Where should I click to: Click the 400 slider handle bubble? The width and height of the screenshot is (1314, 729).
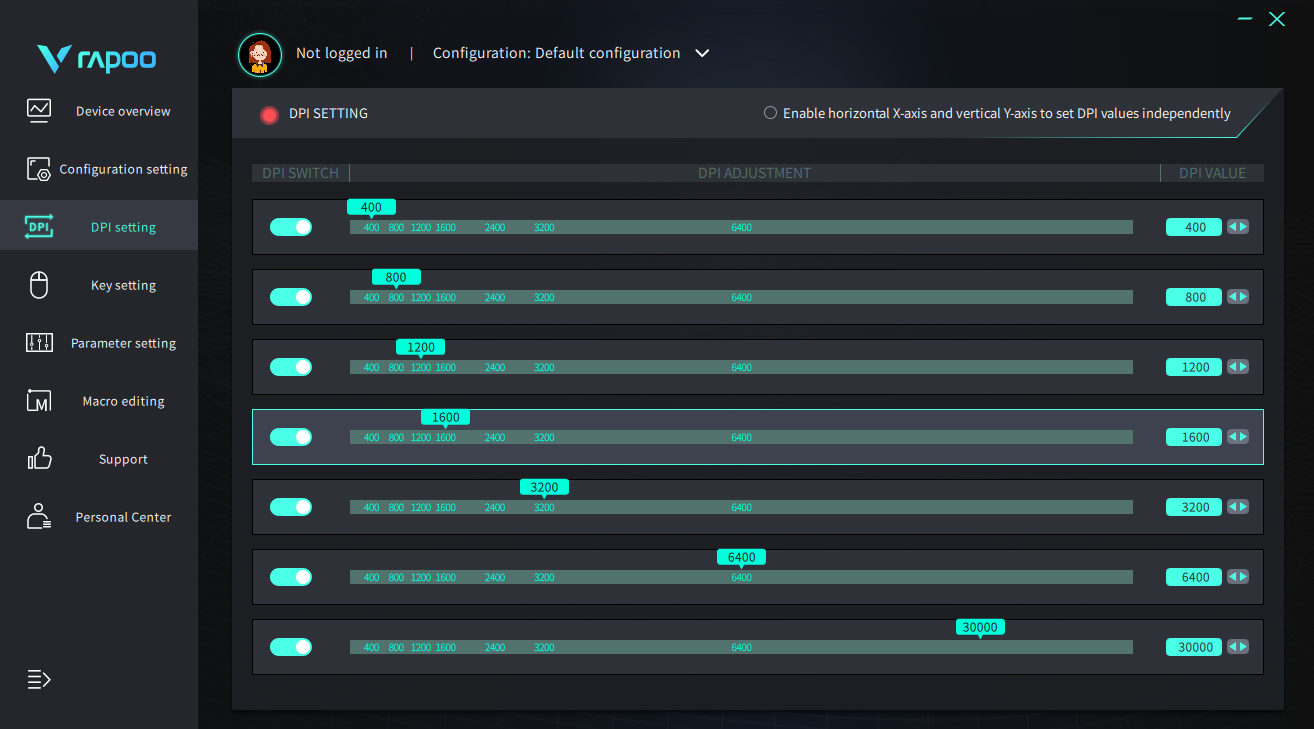pos(371,207)
